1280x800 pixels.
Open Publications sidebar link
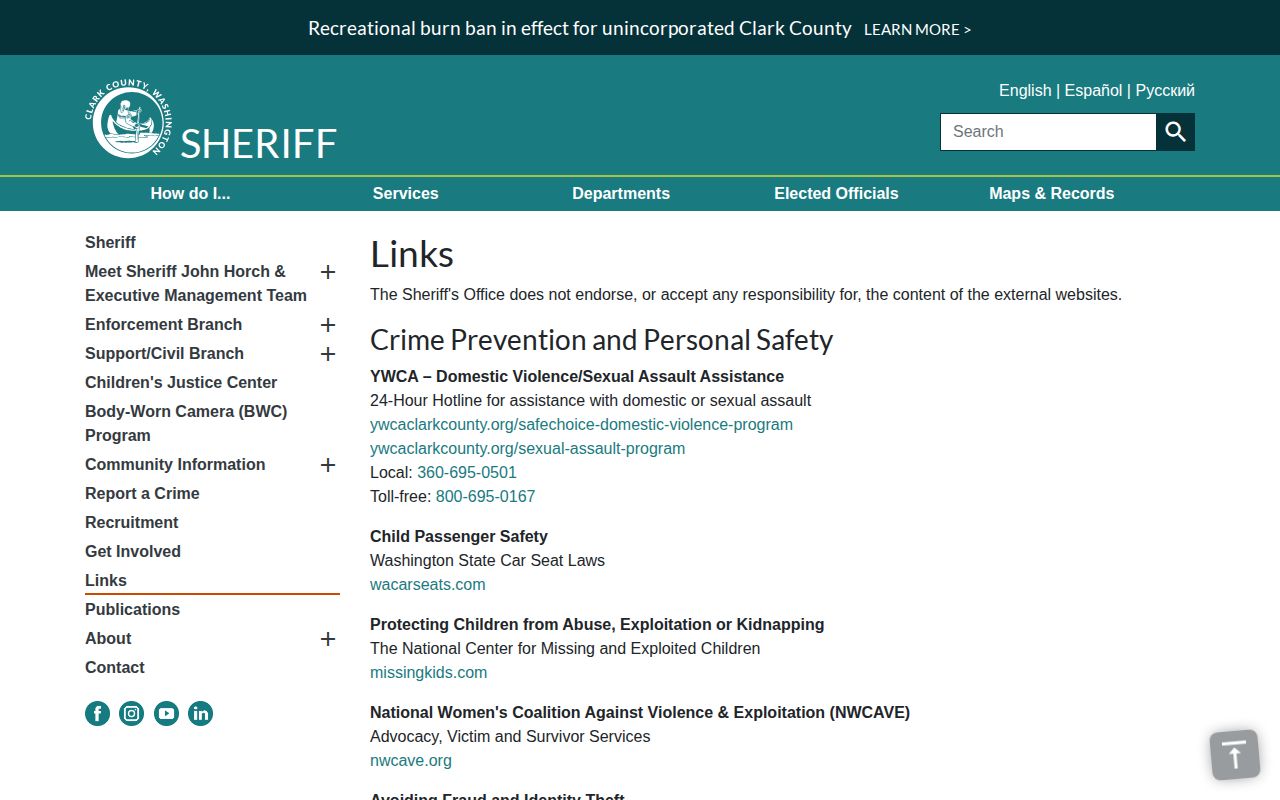(x=132, y=609)
